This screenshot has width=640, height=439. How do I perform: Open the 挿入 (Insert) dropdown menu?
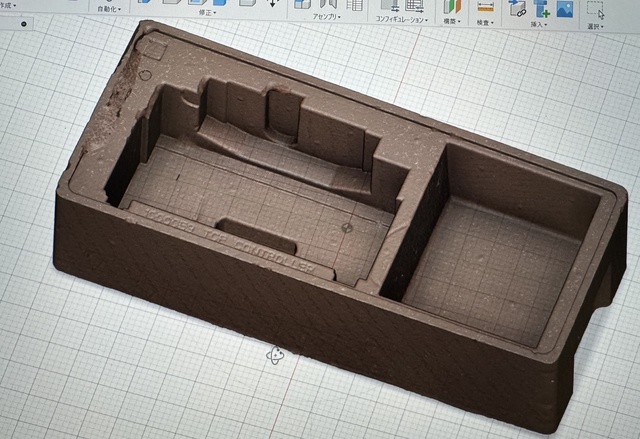(x=538, y=25)
